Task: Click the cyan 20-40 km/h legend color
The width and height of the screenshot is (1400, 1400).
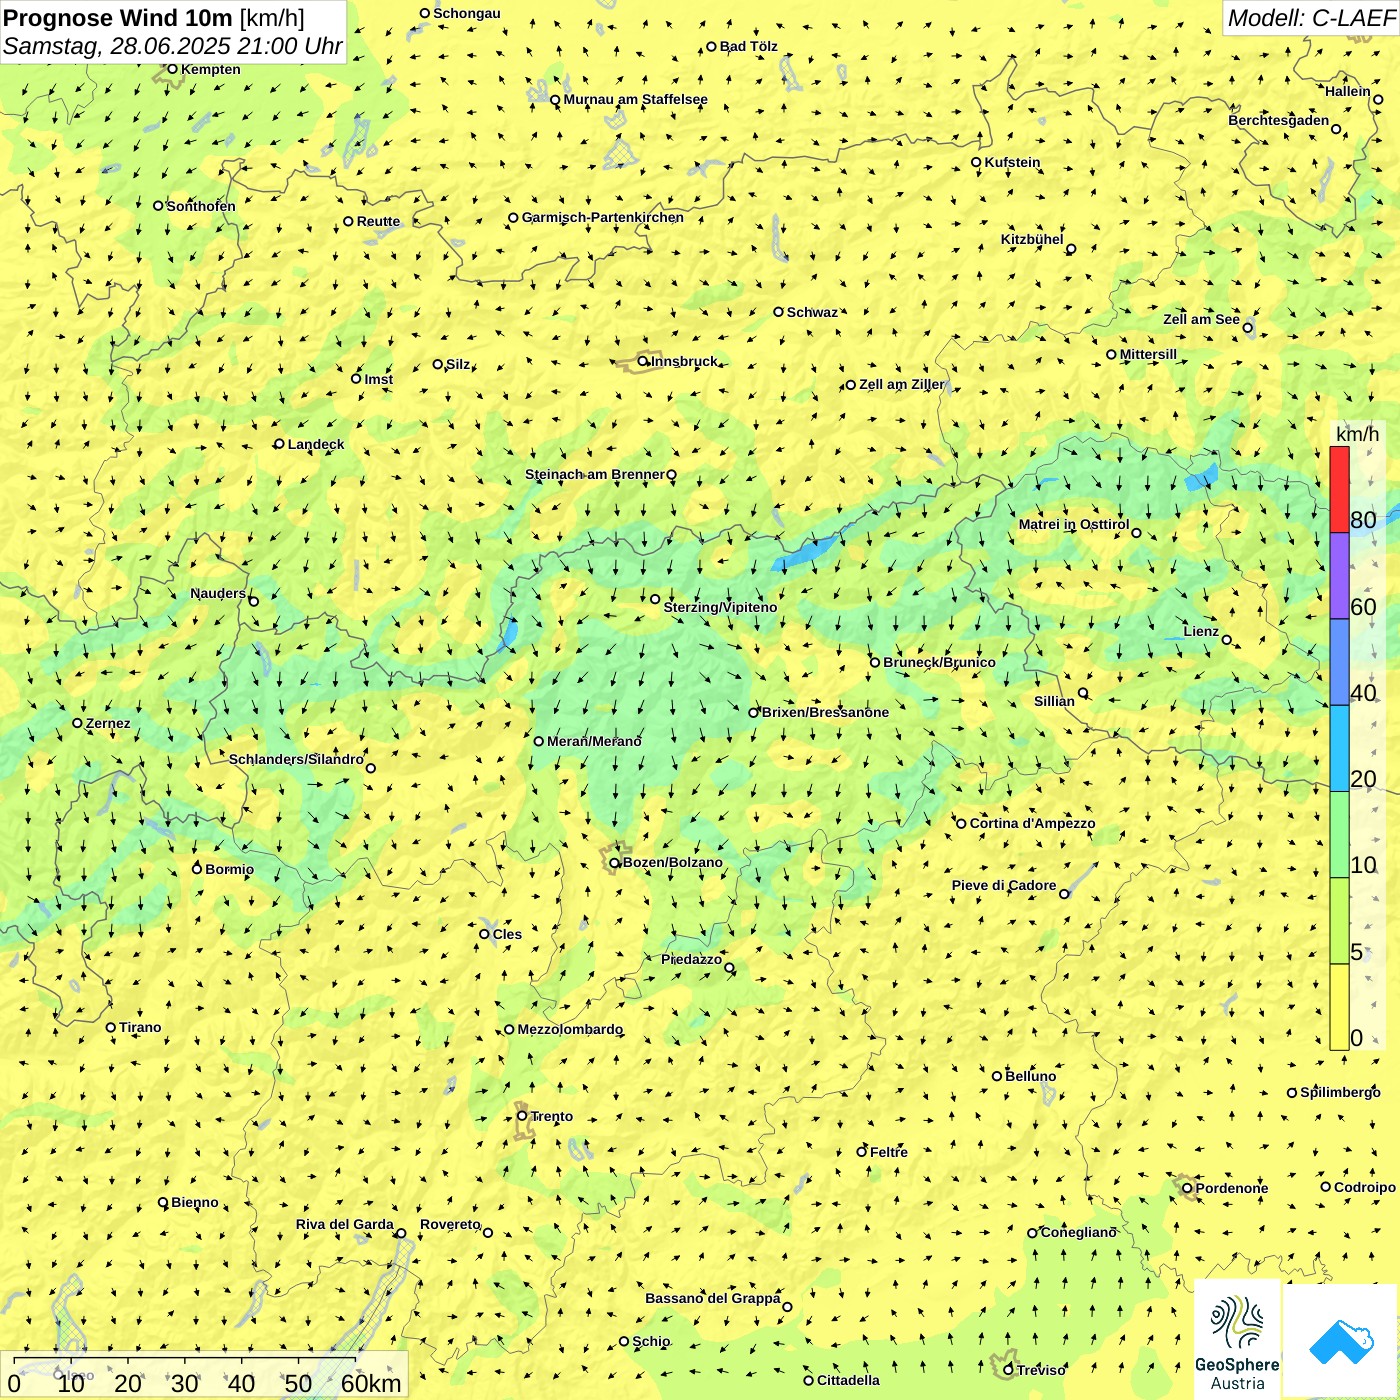Action: click(x=1339, y=749)
